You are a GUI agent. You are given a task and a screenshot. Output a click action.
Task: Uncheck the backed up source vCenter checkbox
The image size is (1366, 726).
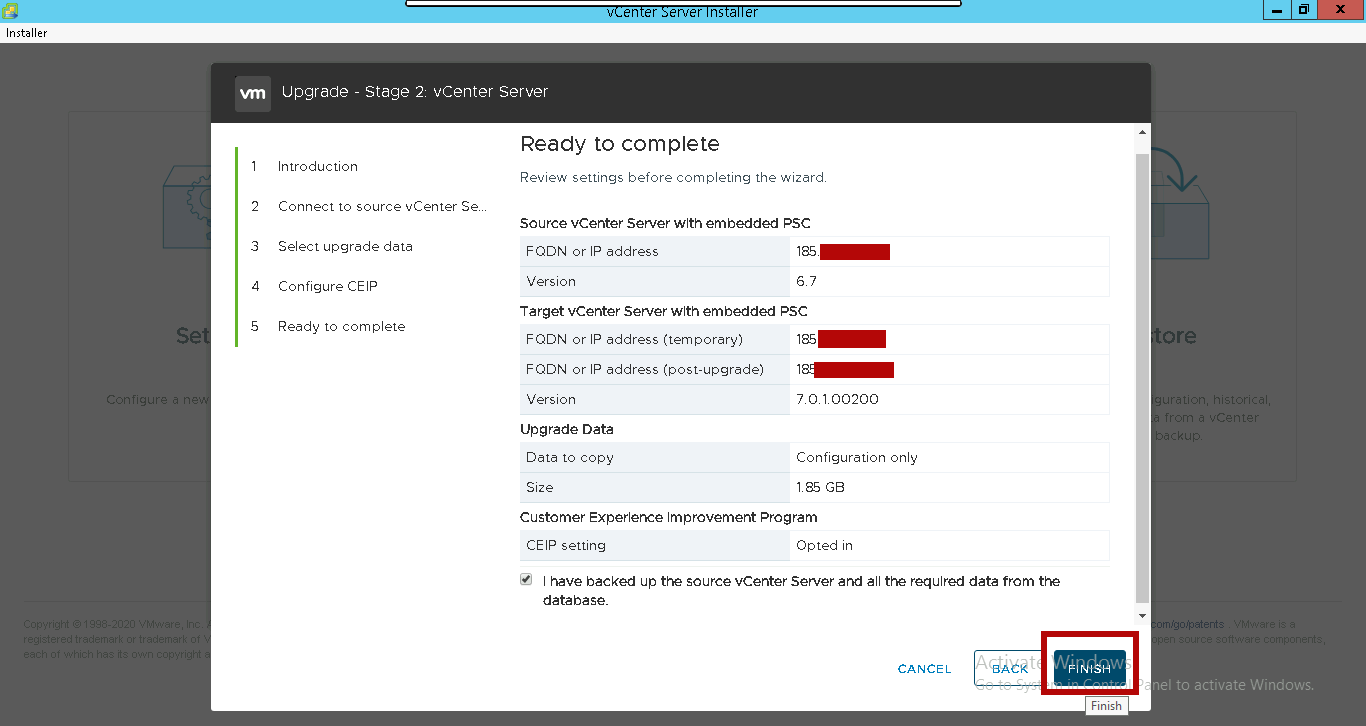(526, 580)
